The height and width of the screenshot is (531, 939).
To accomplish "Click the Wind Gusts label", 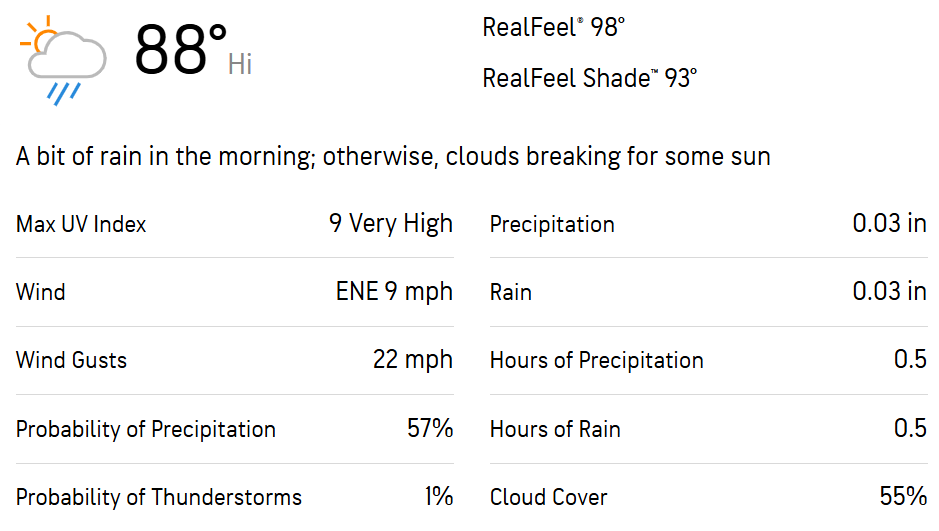I will tap(71, 360).
